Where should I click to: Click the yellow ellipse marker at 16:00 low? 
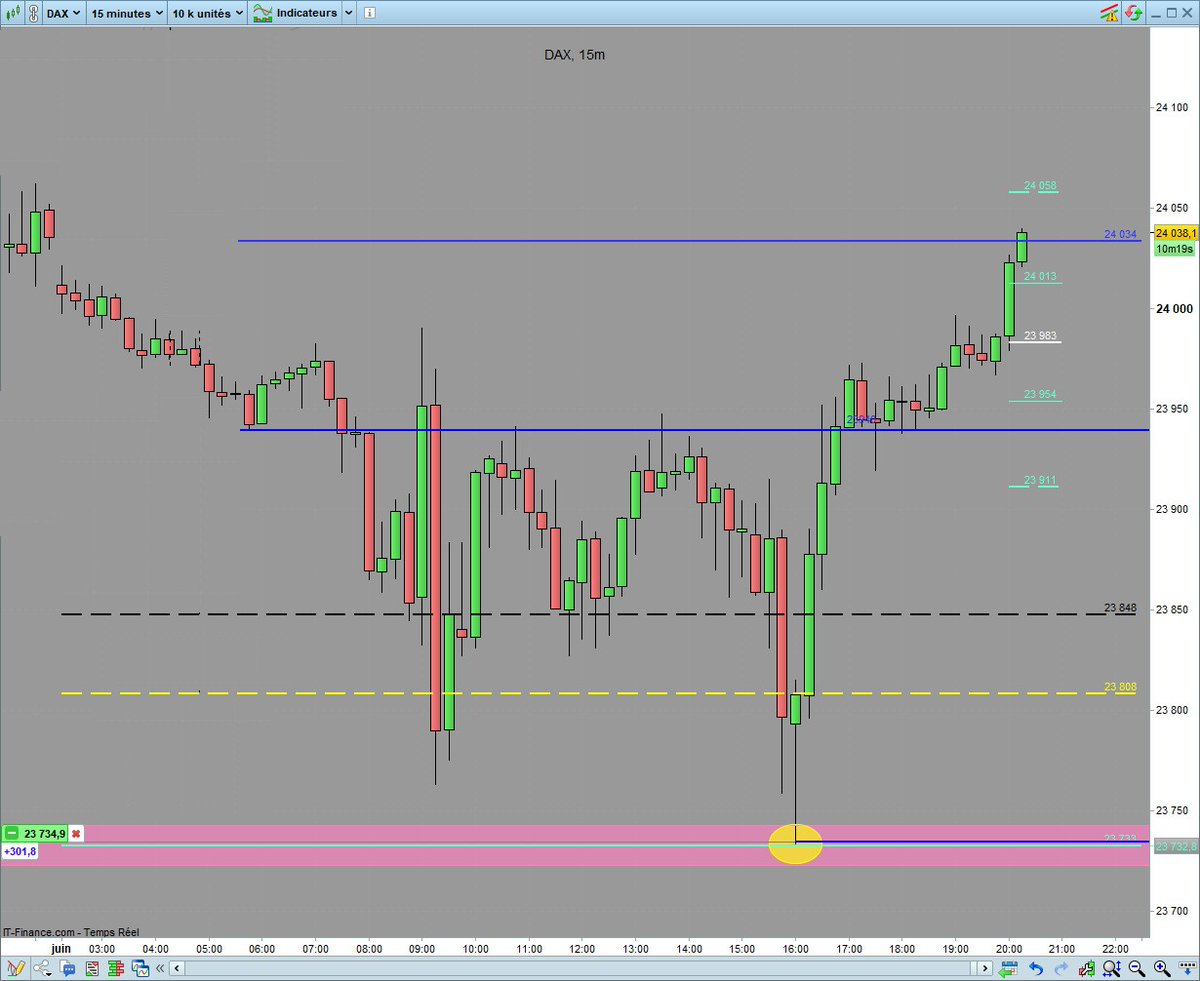pos(795,844)
